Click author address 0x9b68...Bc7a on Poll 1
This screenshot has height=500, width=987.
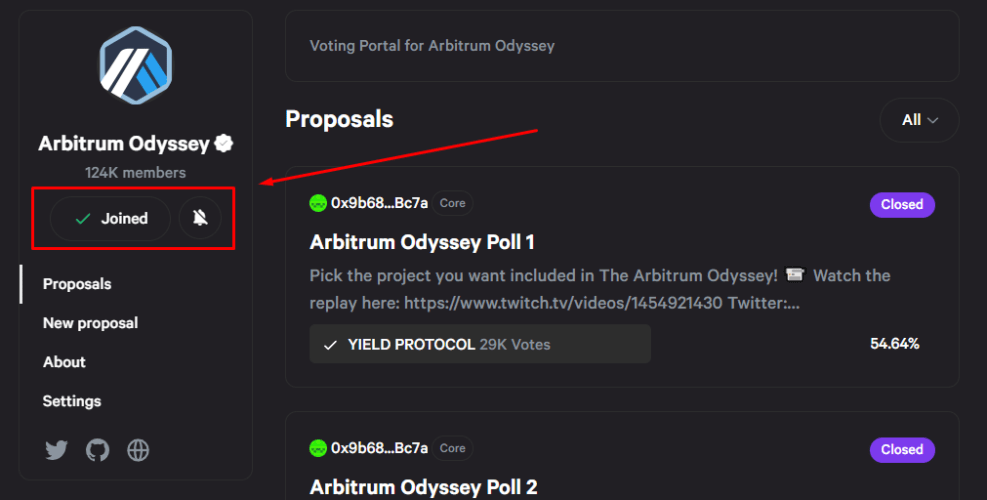[x=380, y=203]
